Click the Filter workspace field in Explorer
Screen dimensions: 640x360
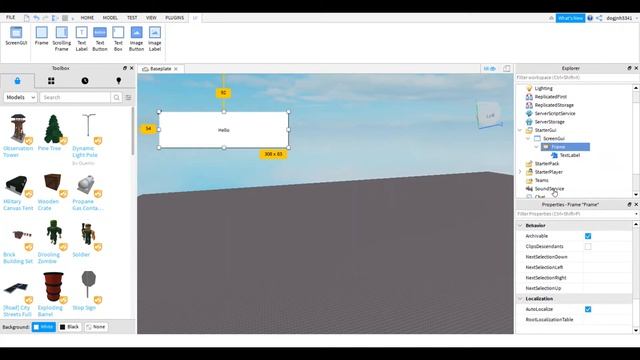(x=575, y=78)
